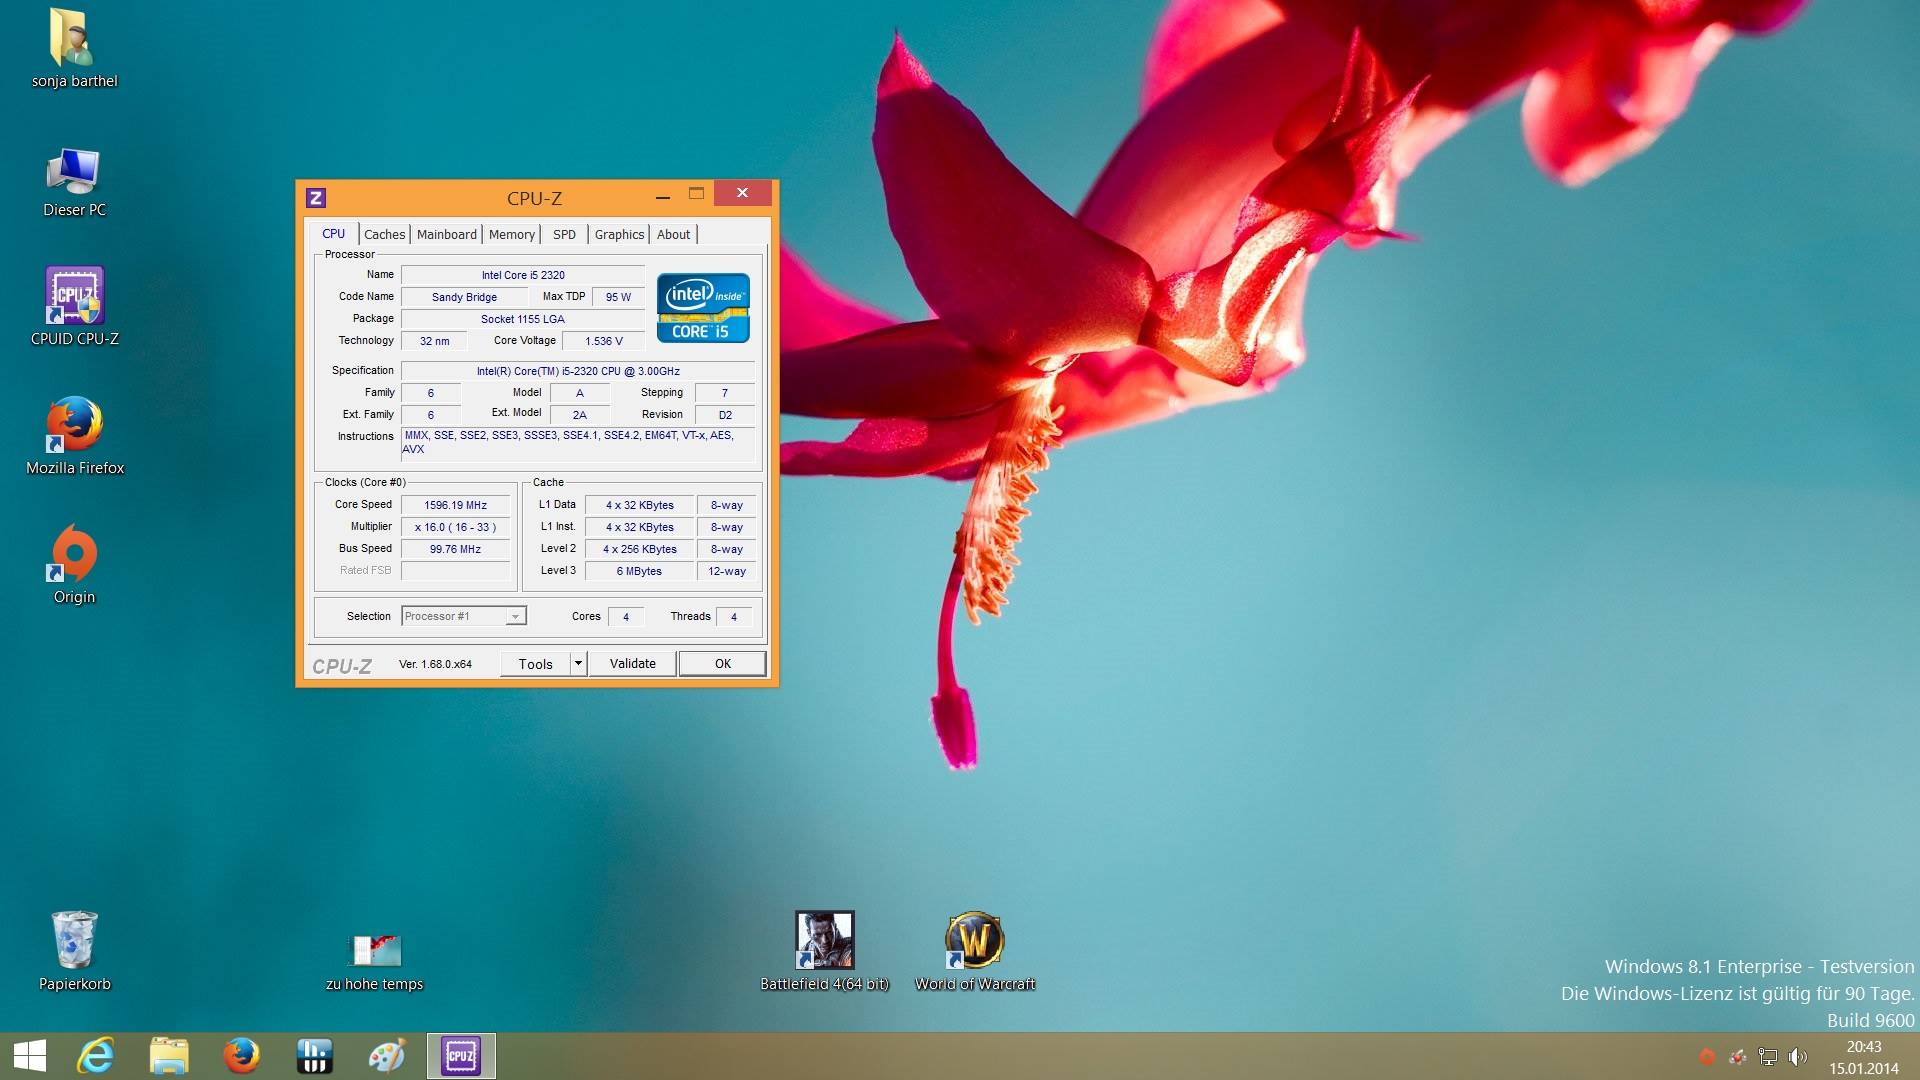Click the Intel Core i5 logo
This screenshot has height=1080, width=1920.
(703, 308)
